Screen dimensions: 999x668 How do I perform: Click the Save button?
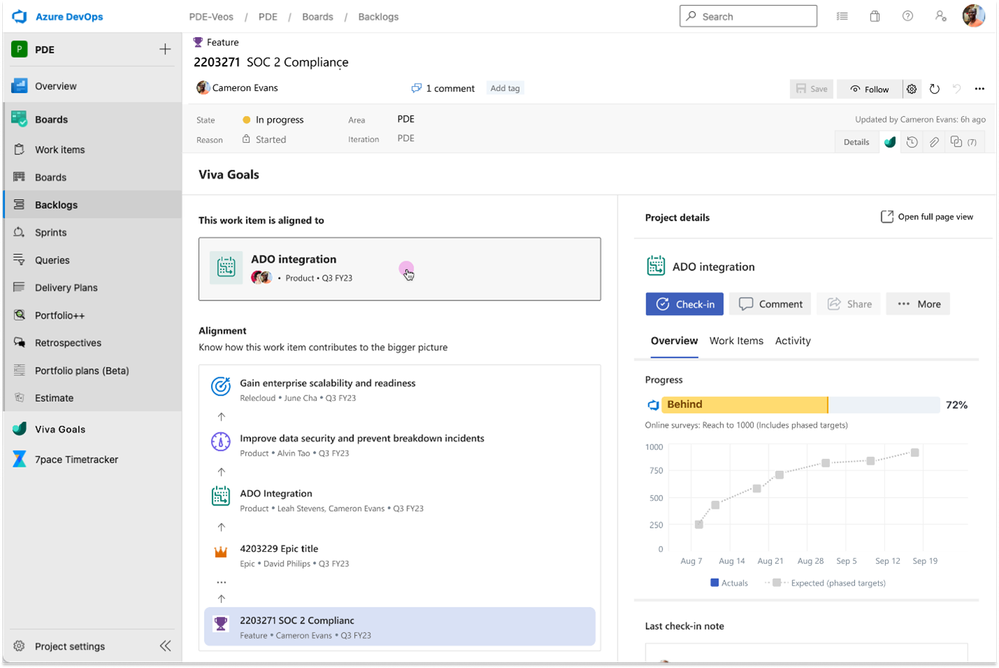811,89
